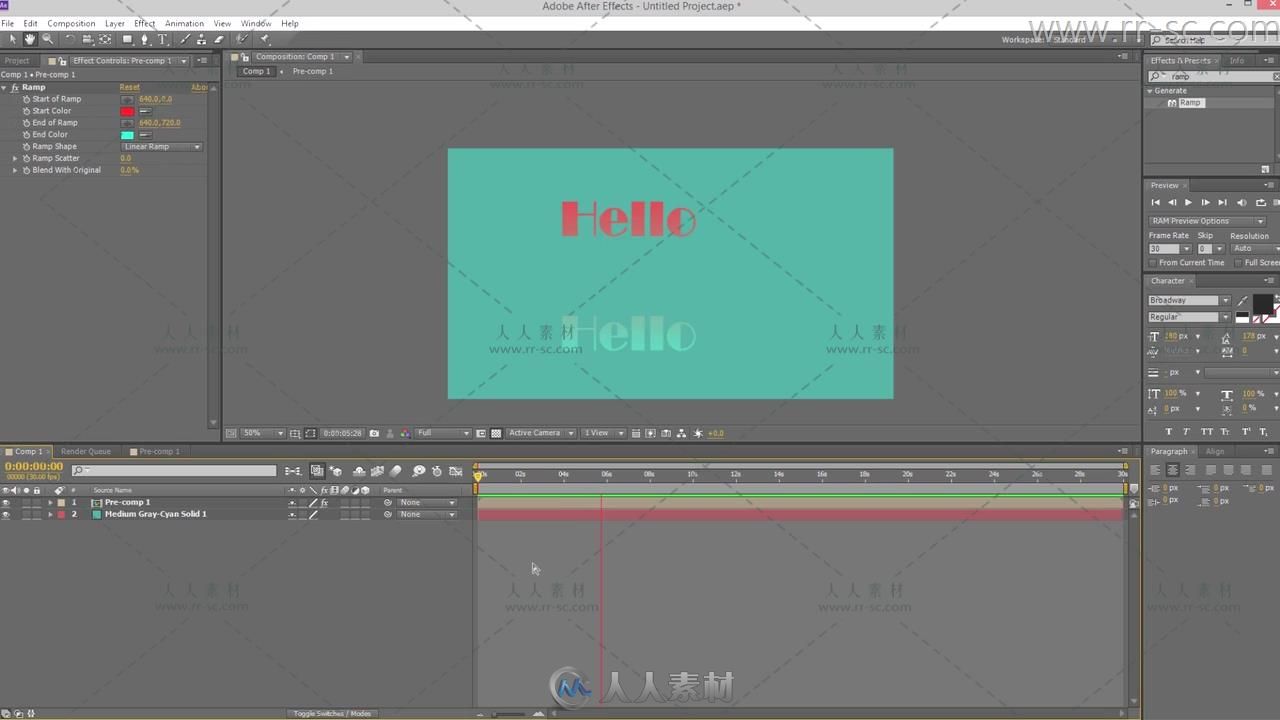The image size is (1280, 720).
Task: Open the Regular font style dropdown
Action: pyautogui.click(x=1189, y=317)
